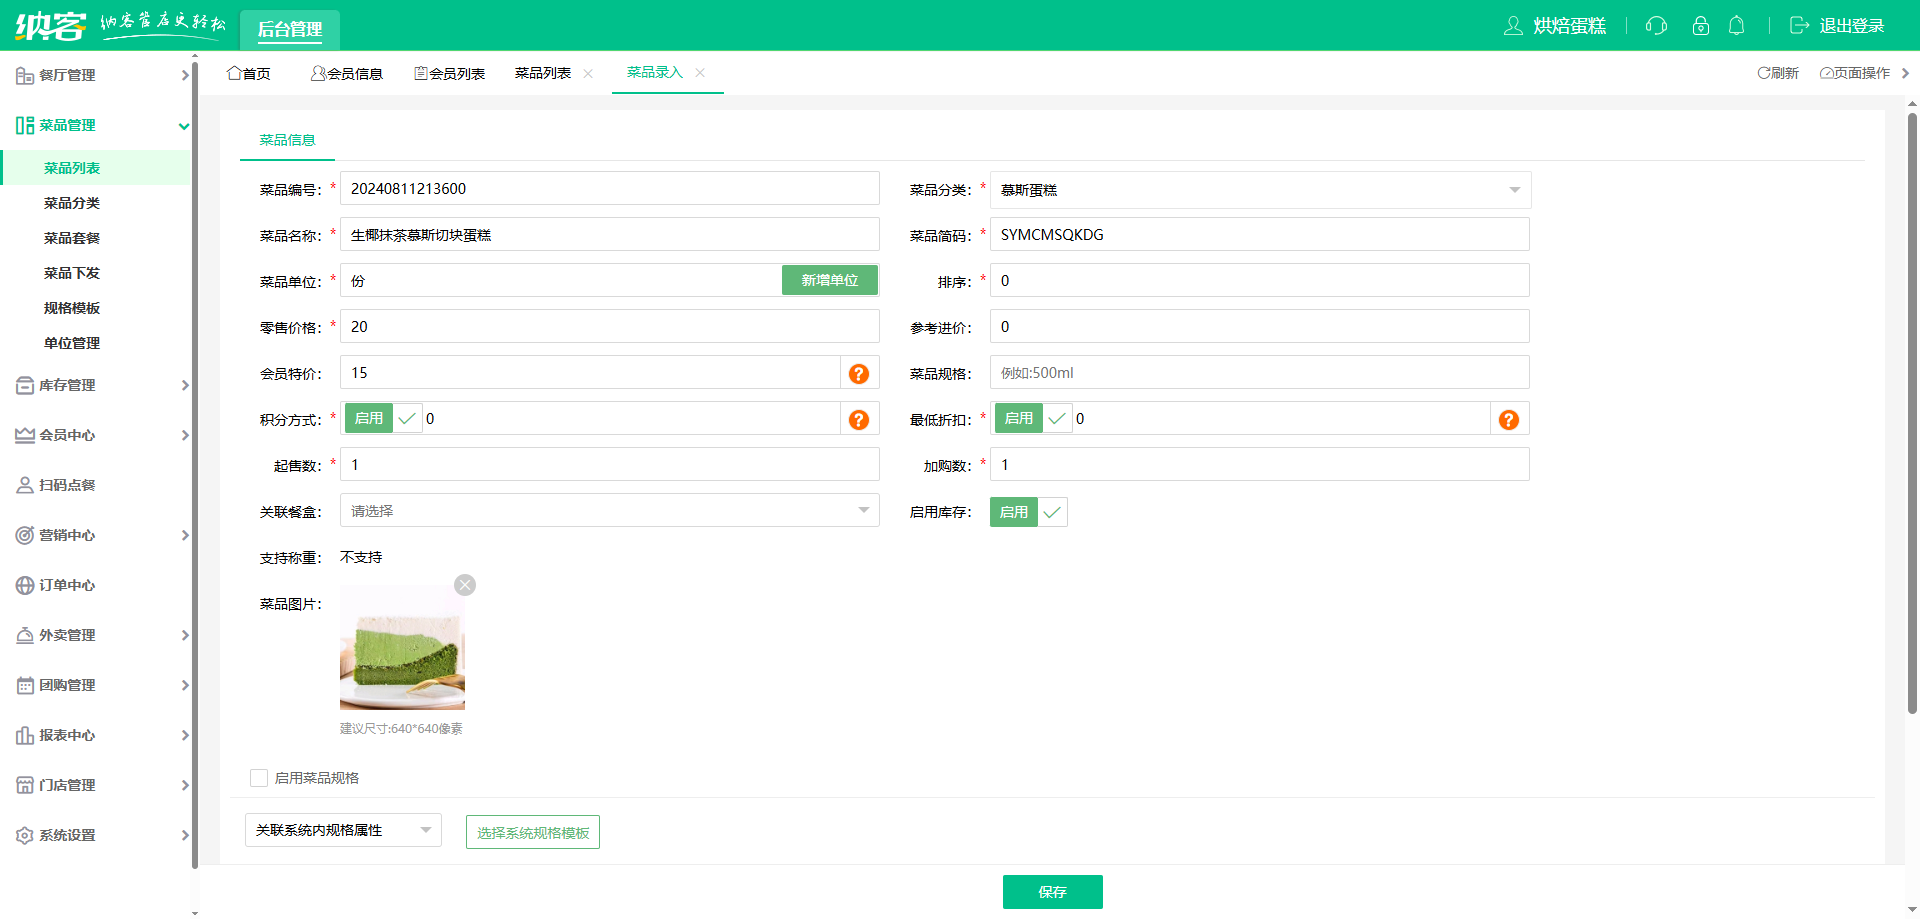Toggle the 启用库存 switch
Screen dimensions: 1920x919
(1028, 512)
